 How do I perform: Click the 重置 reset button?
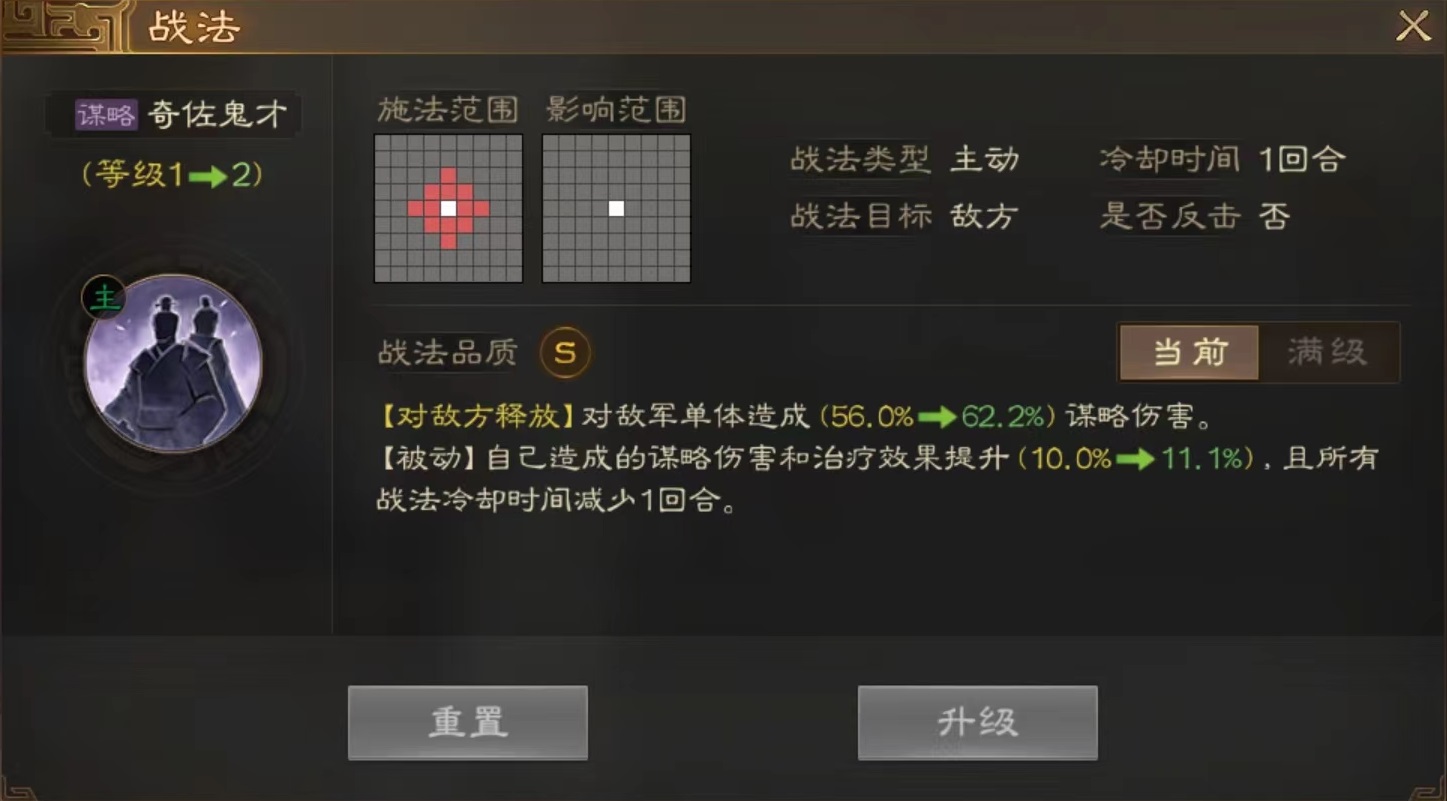click(467, 722)
